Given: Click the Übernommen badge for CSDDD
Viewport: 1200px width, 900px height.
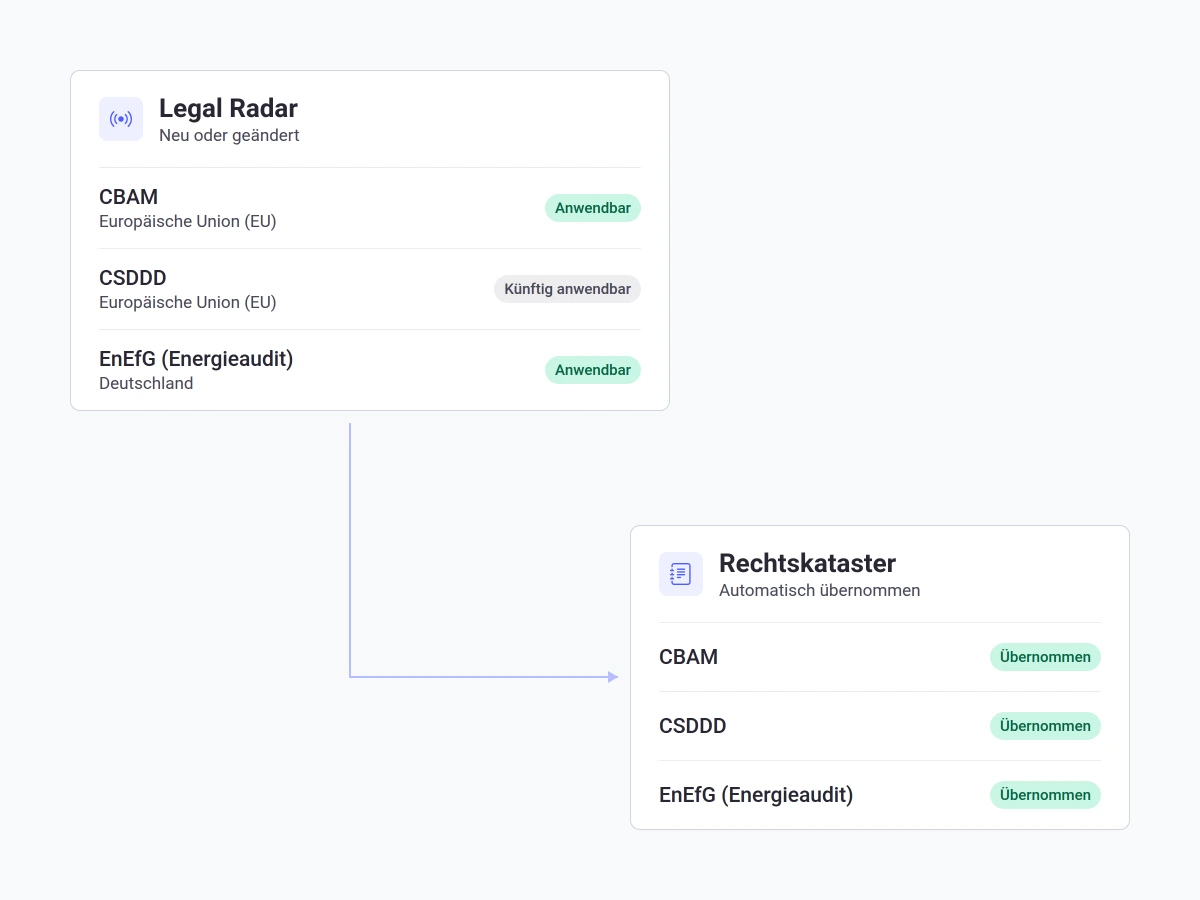Looking at the screenshot, I should [1045, 726].
